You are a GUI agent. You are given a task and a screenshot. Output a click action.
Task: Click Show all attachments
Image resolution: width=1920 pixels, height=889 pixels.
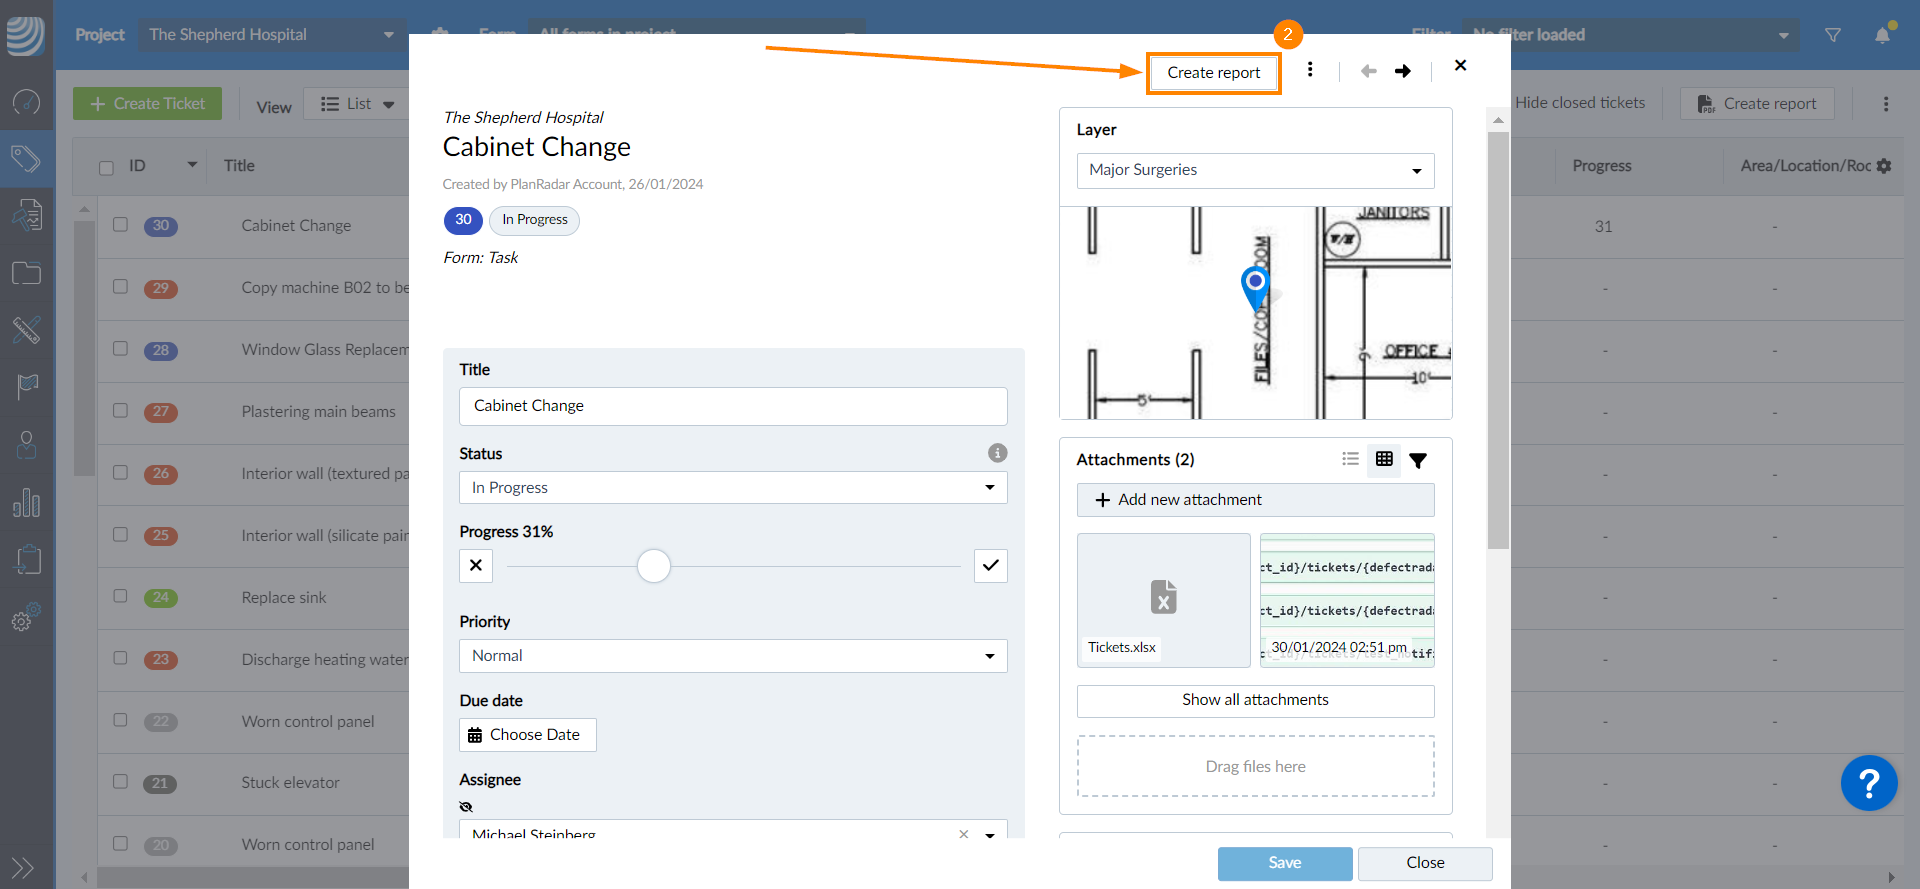click(1255, 700)
